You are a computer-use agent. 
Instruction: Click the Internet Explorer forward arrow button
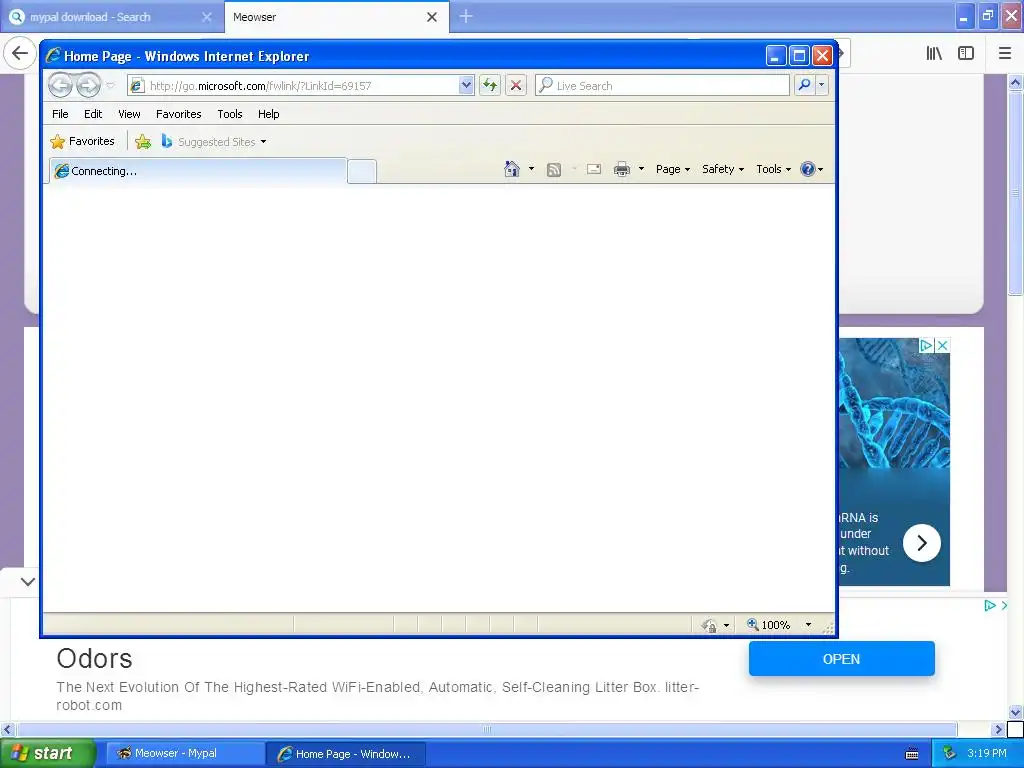tap(88, 85)
